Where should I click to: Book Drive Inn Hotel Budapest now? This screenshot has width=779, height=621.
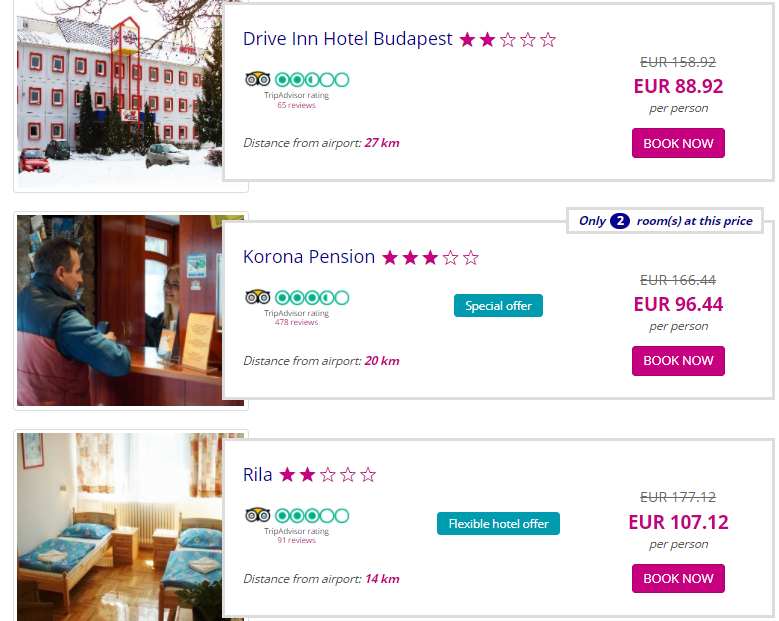click(x=678, y=143)
